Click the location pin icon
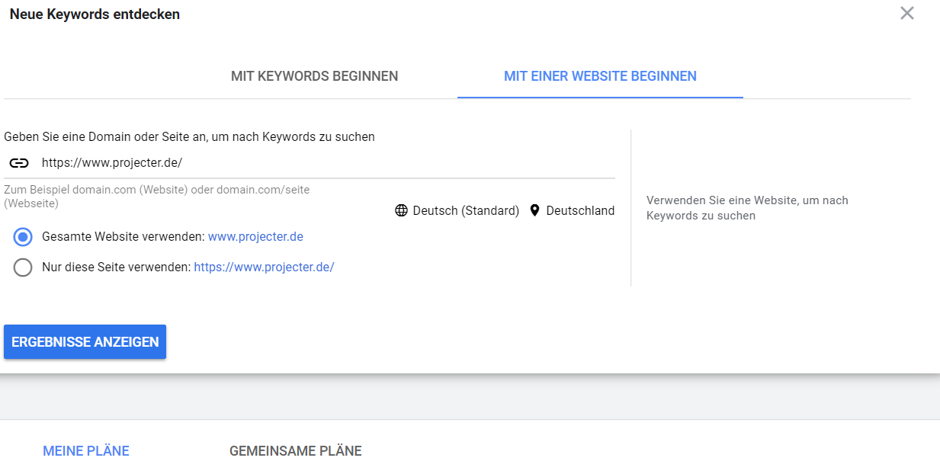 pos(535,211)
